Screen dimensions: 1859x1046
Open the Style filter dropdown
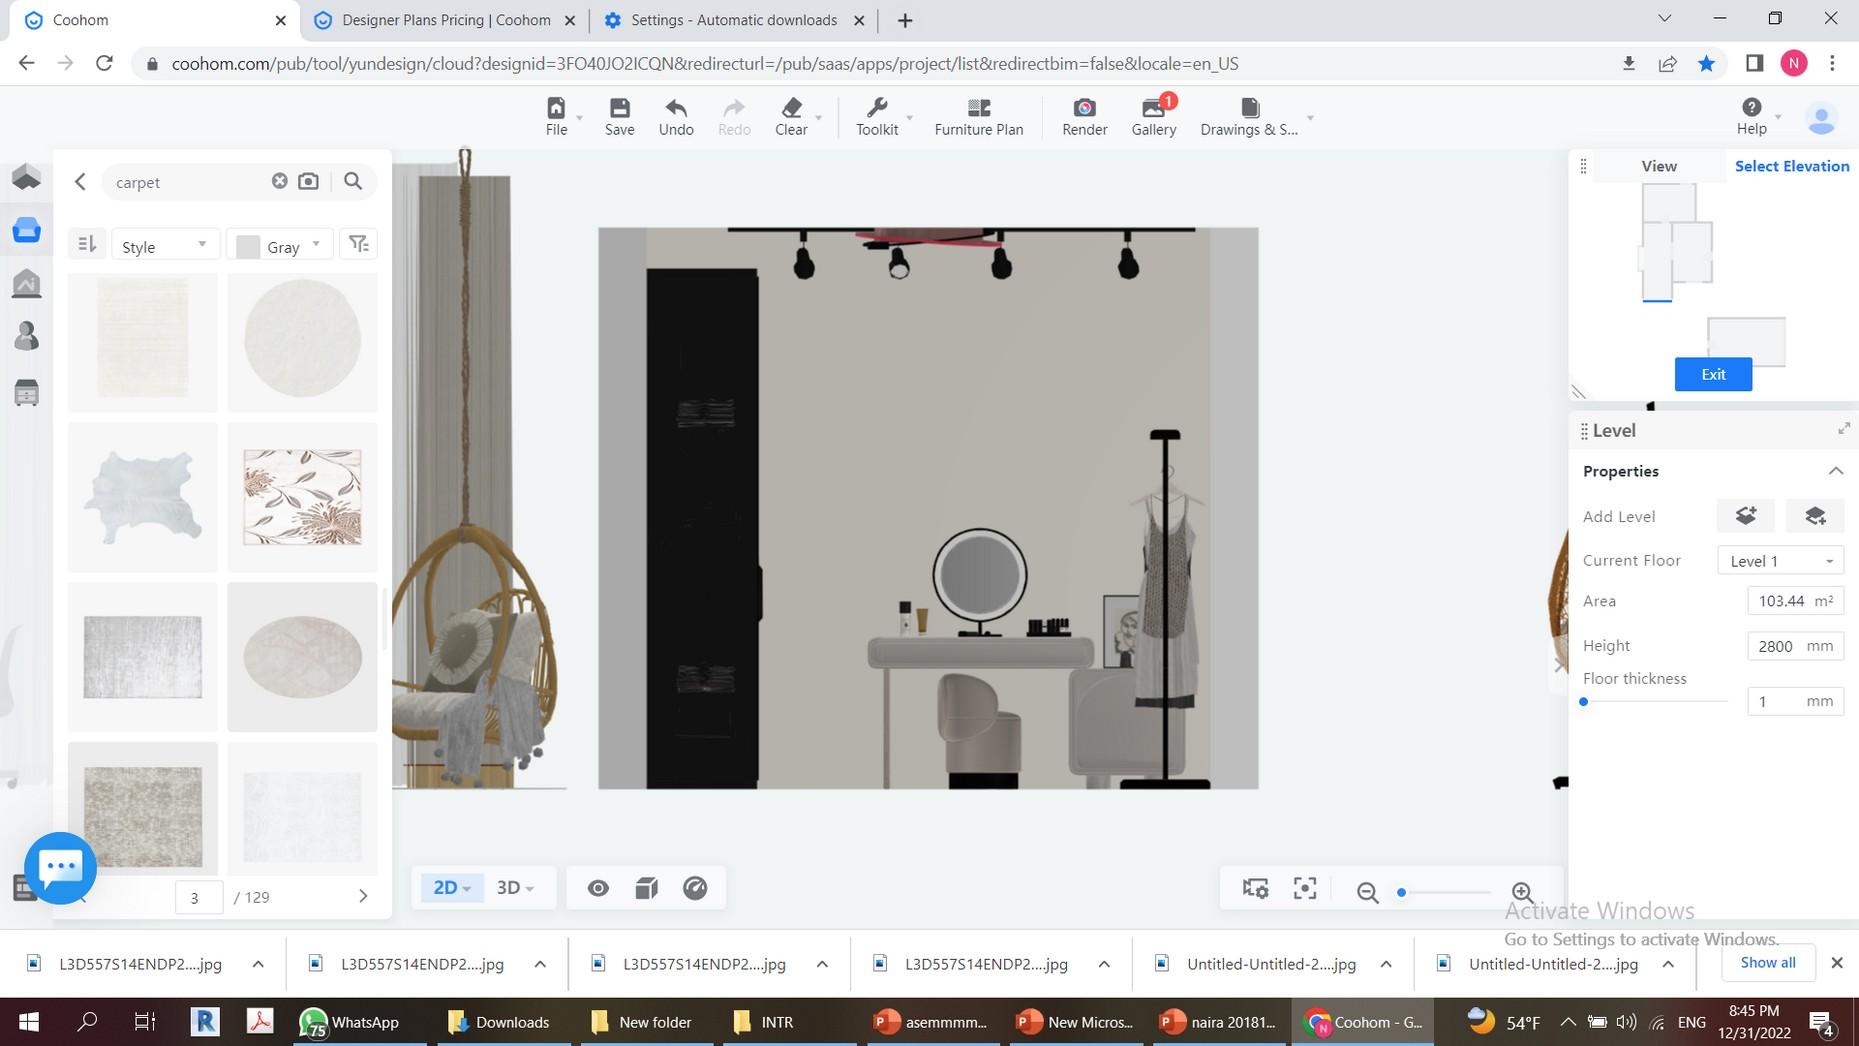164,246
